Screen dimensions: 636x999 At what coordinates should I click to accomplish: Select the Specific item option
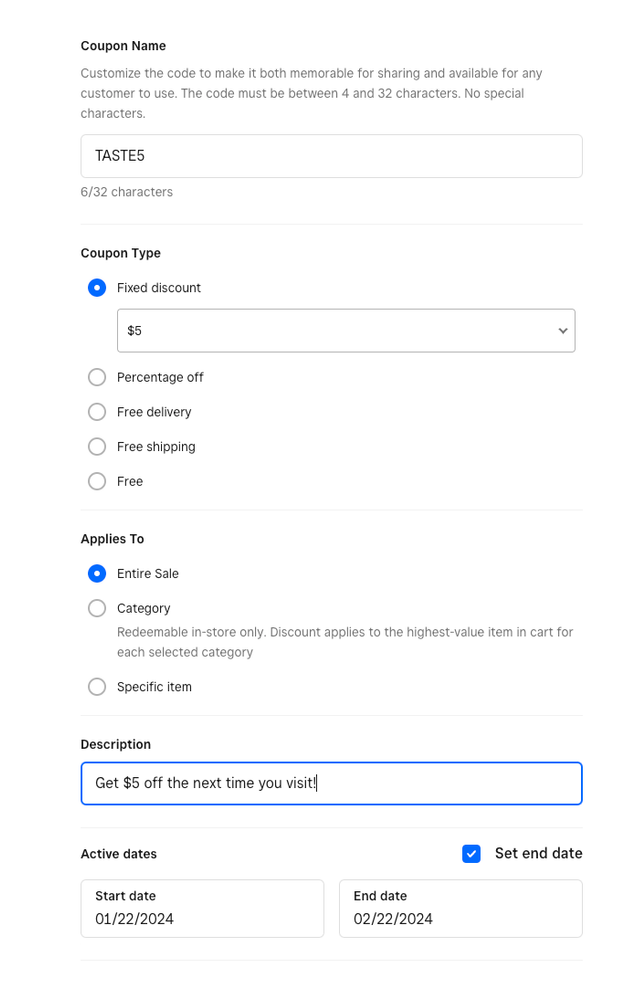point(97,687)
